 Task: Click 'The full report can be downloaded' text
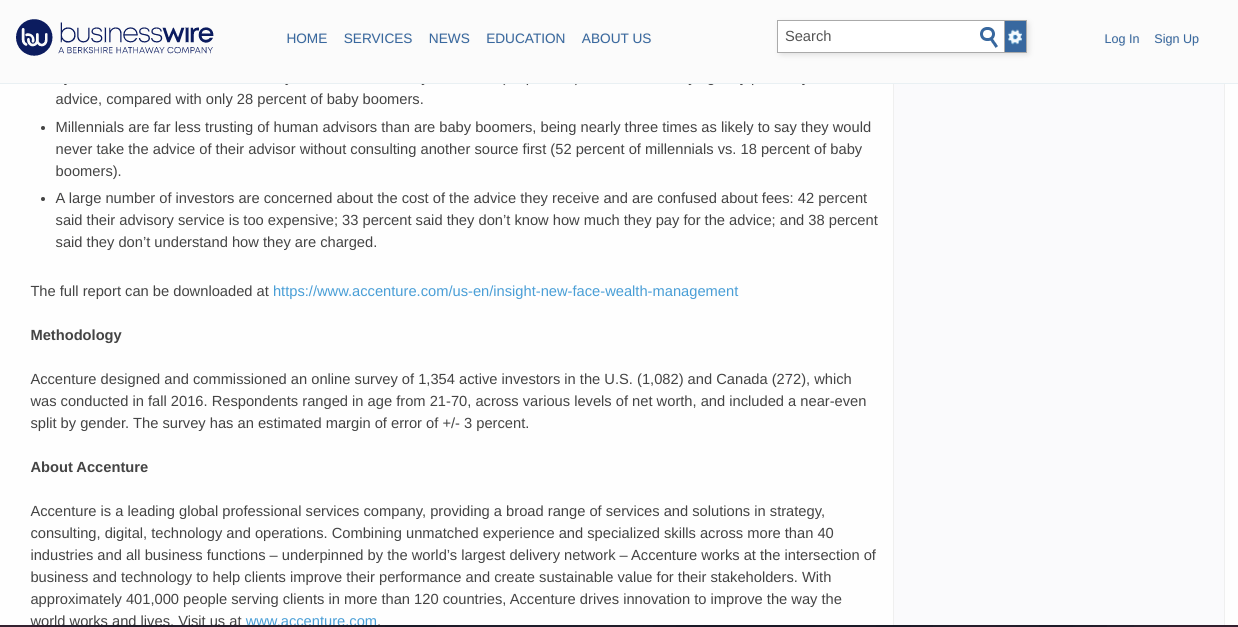[x=150, y=291]
